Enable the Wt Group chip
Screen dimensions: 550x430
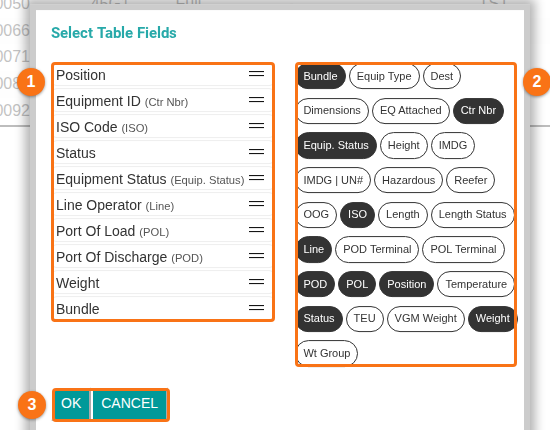click(327, 353)
